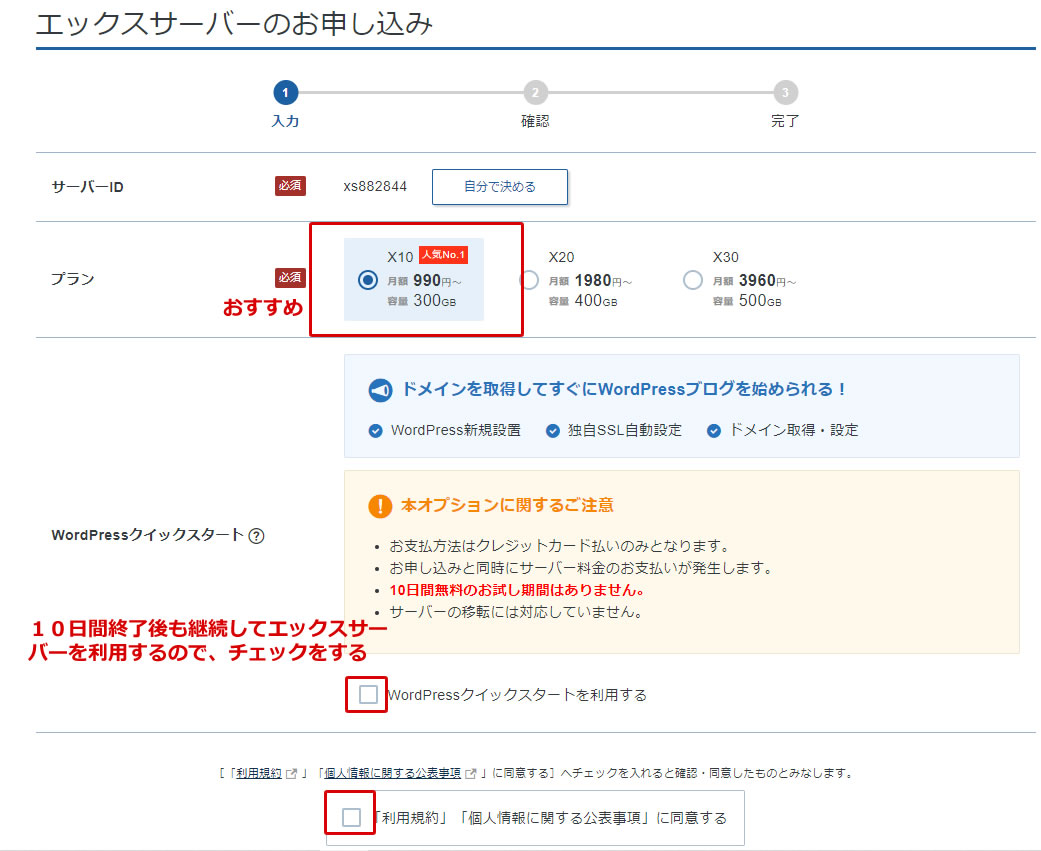The image size is (1041, 851).
Task: Click the X20 月額 1980円 price text
Action: (x=590, y=281)
